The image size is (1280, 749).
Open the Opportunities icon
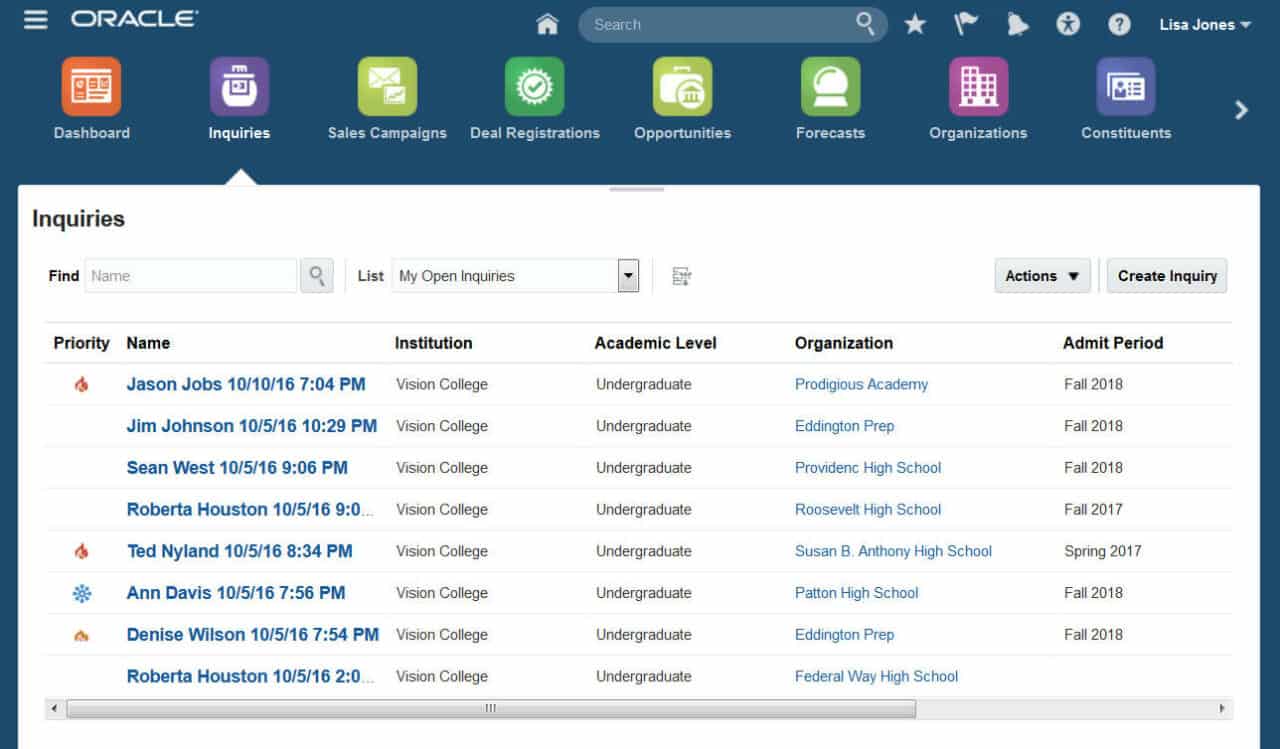coord(682,86)
